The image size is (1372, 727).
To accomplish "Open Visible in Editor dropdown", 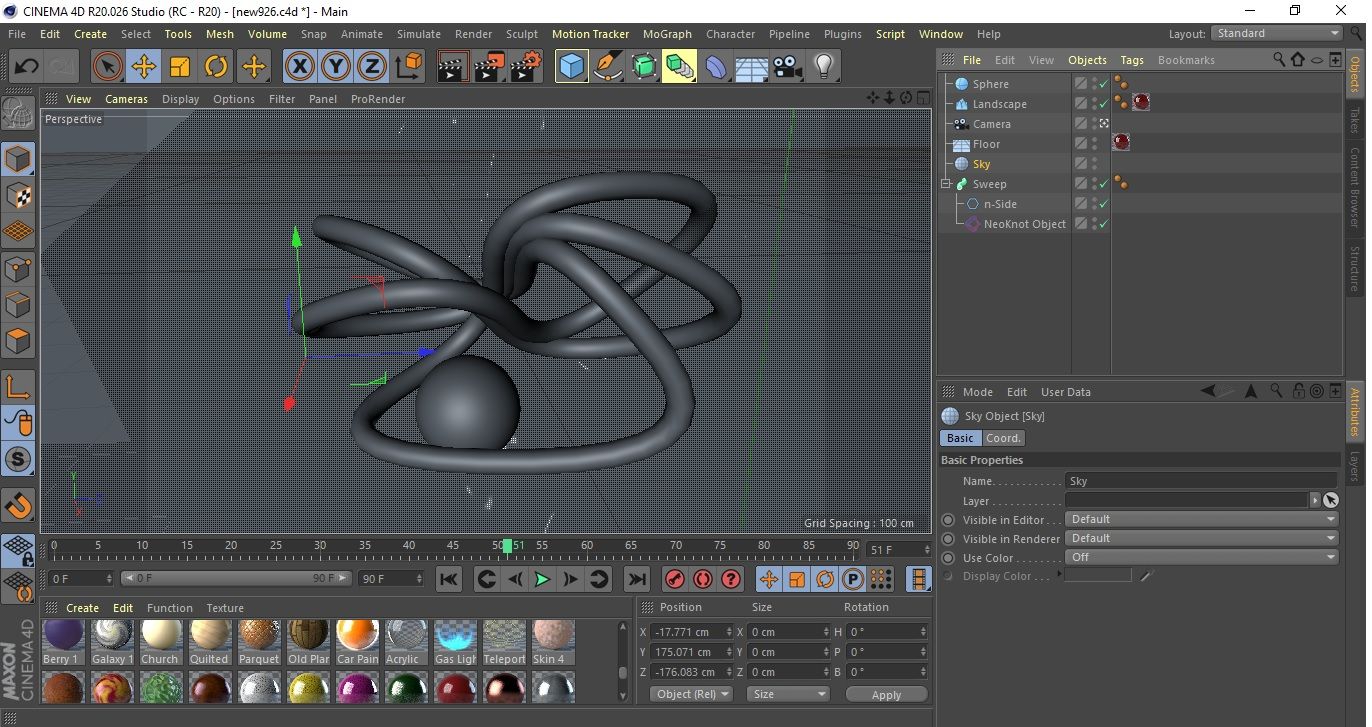I will [x=1202, y=520].
